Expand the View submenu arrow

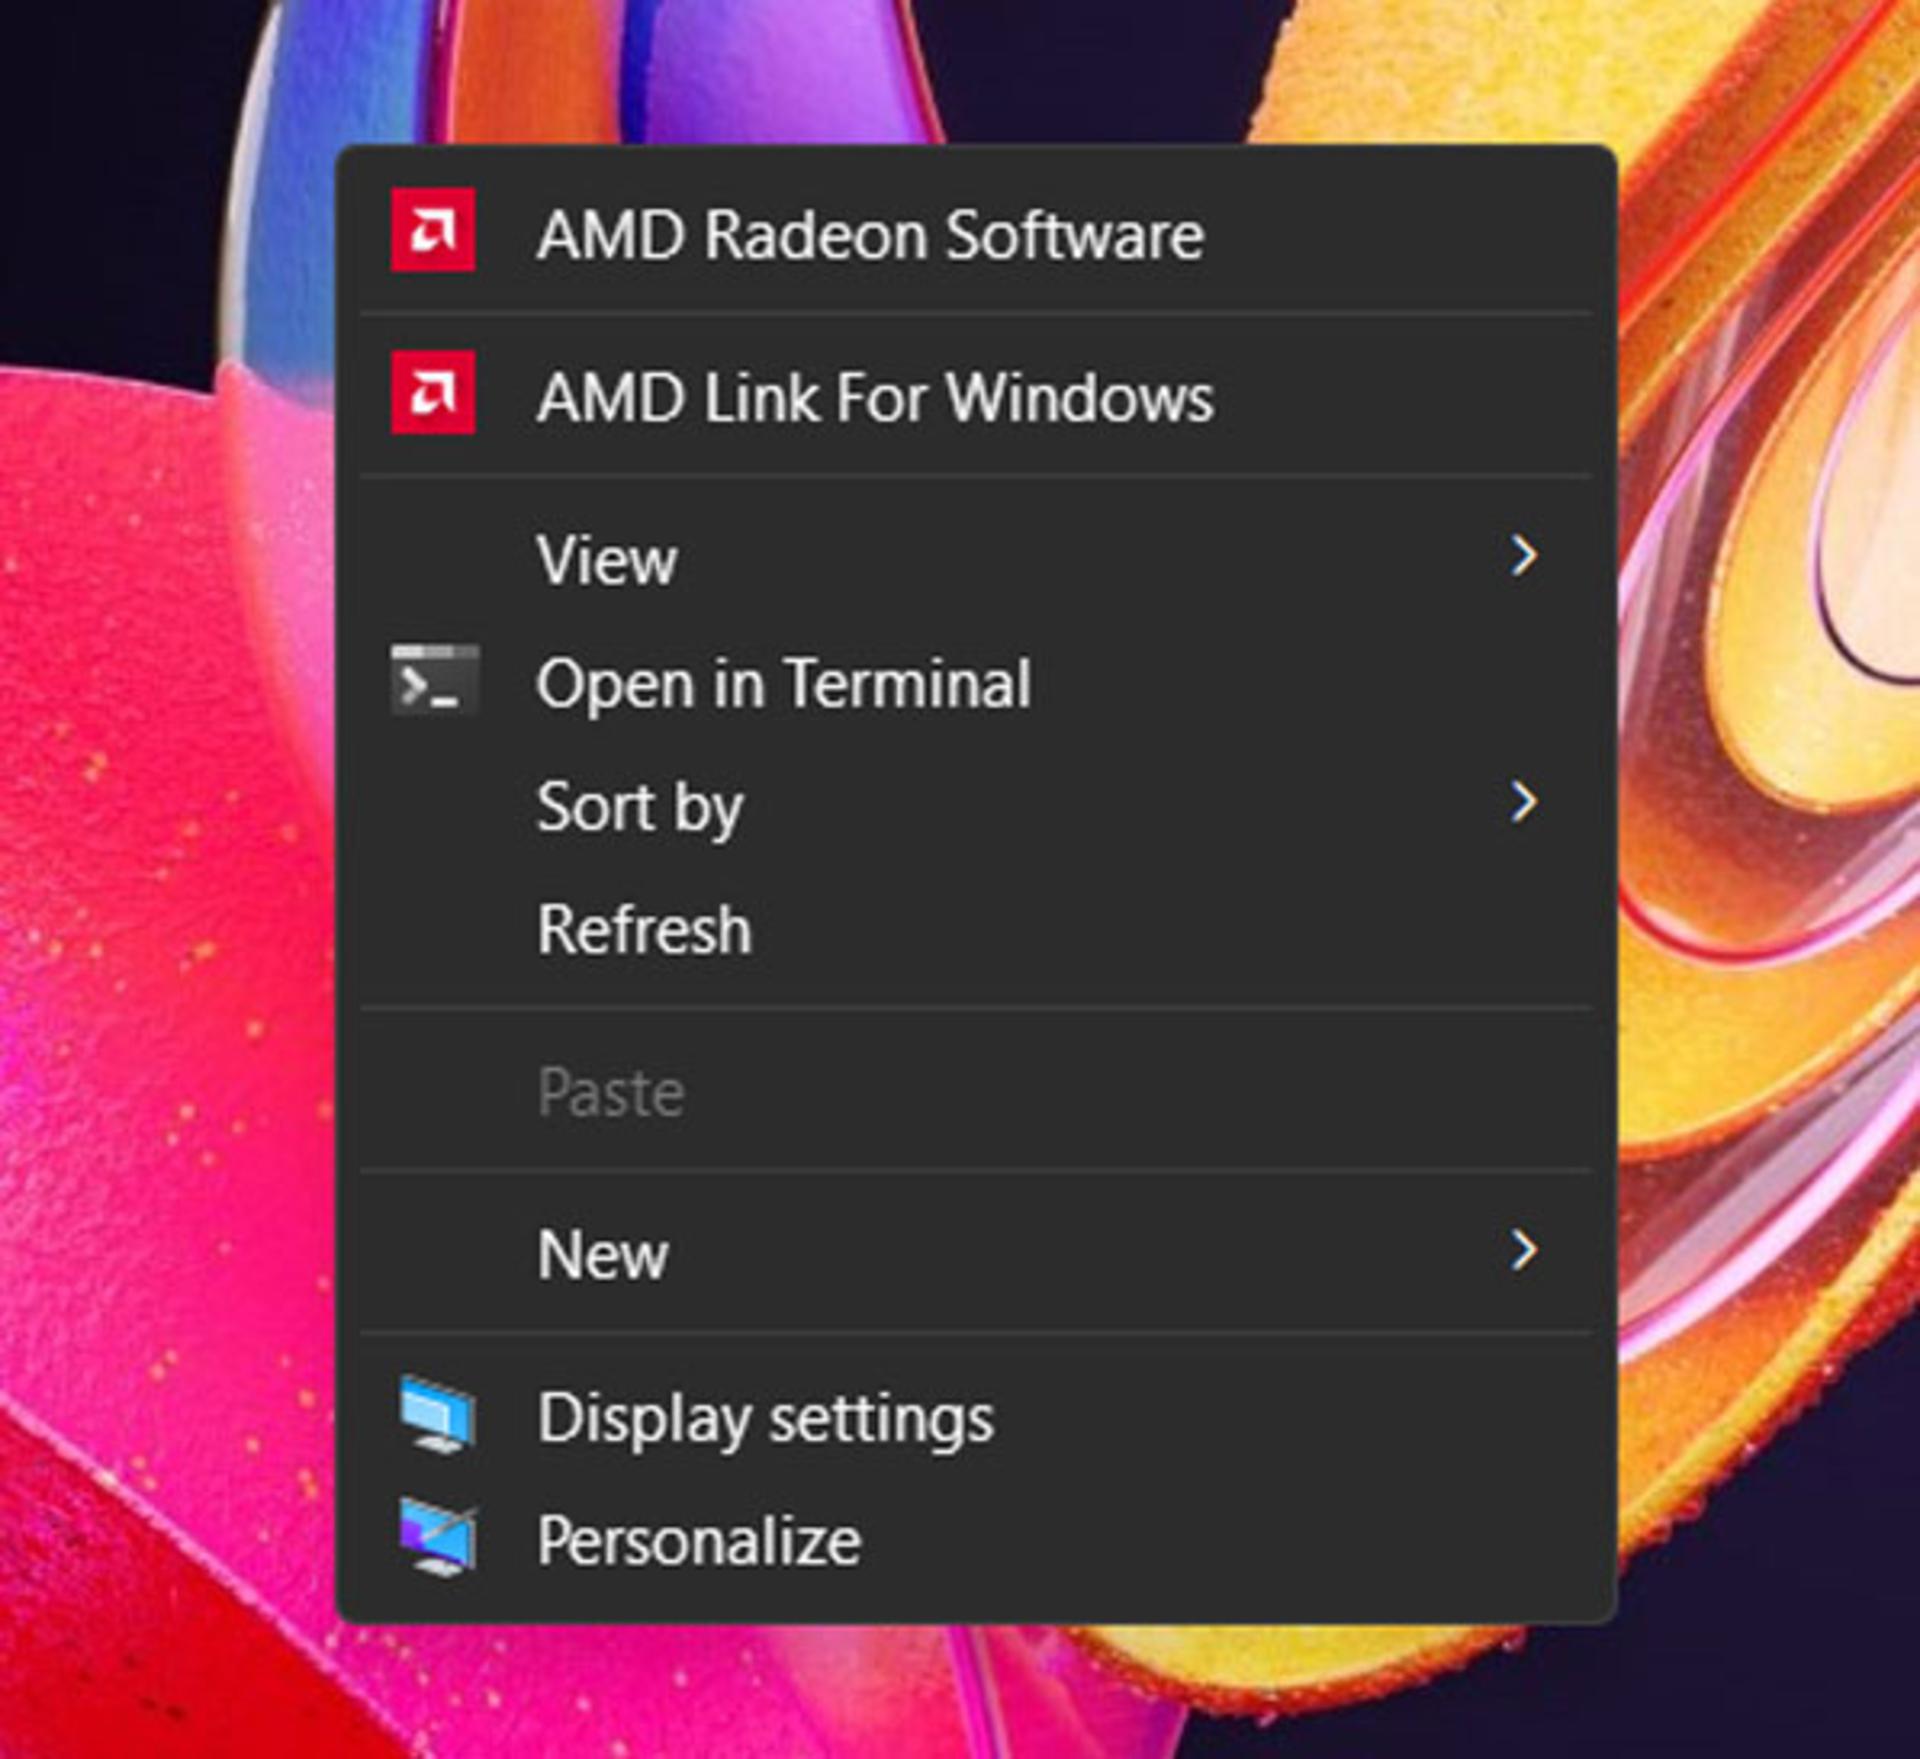coord(1523,556)
